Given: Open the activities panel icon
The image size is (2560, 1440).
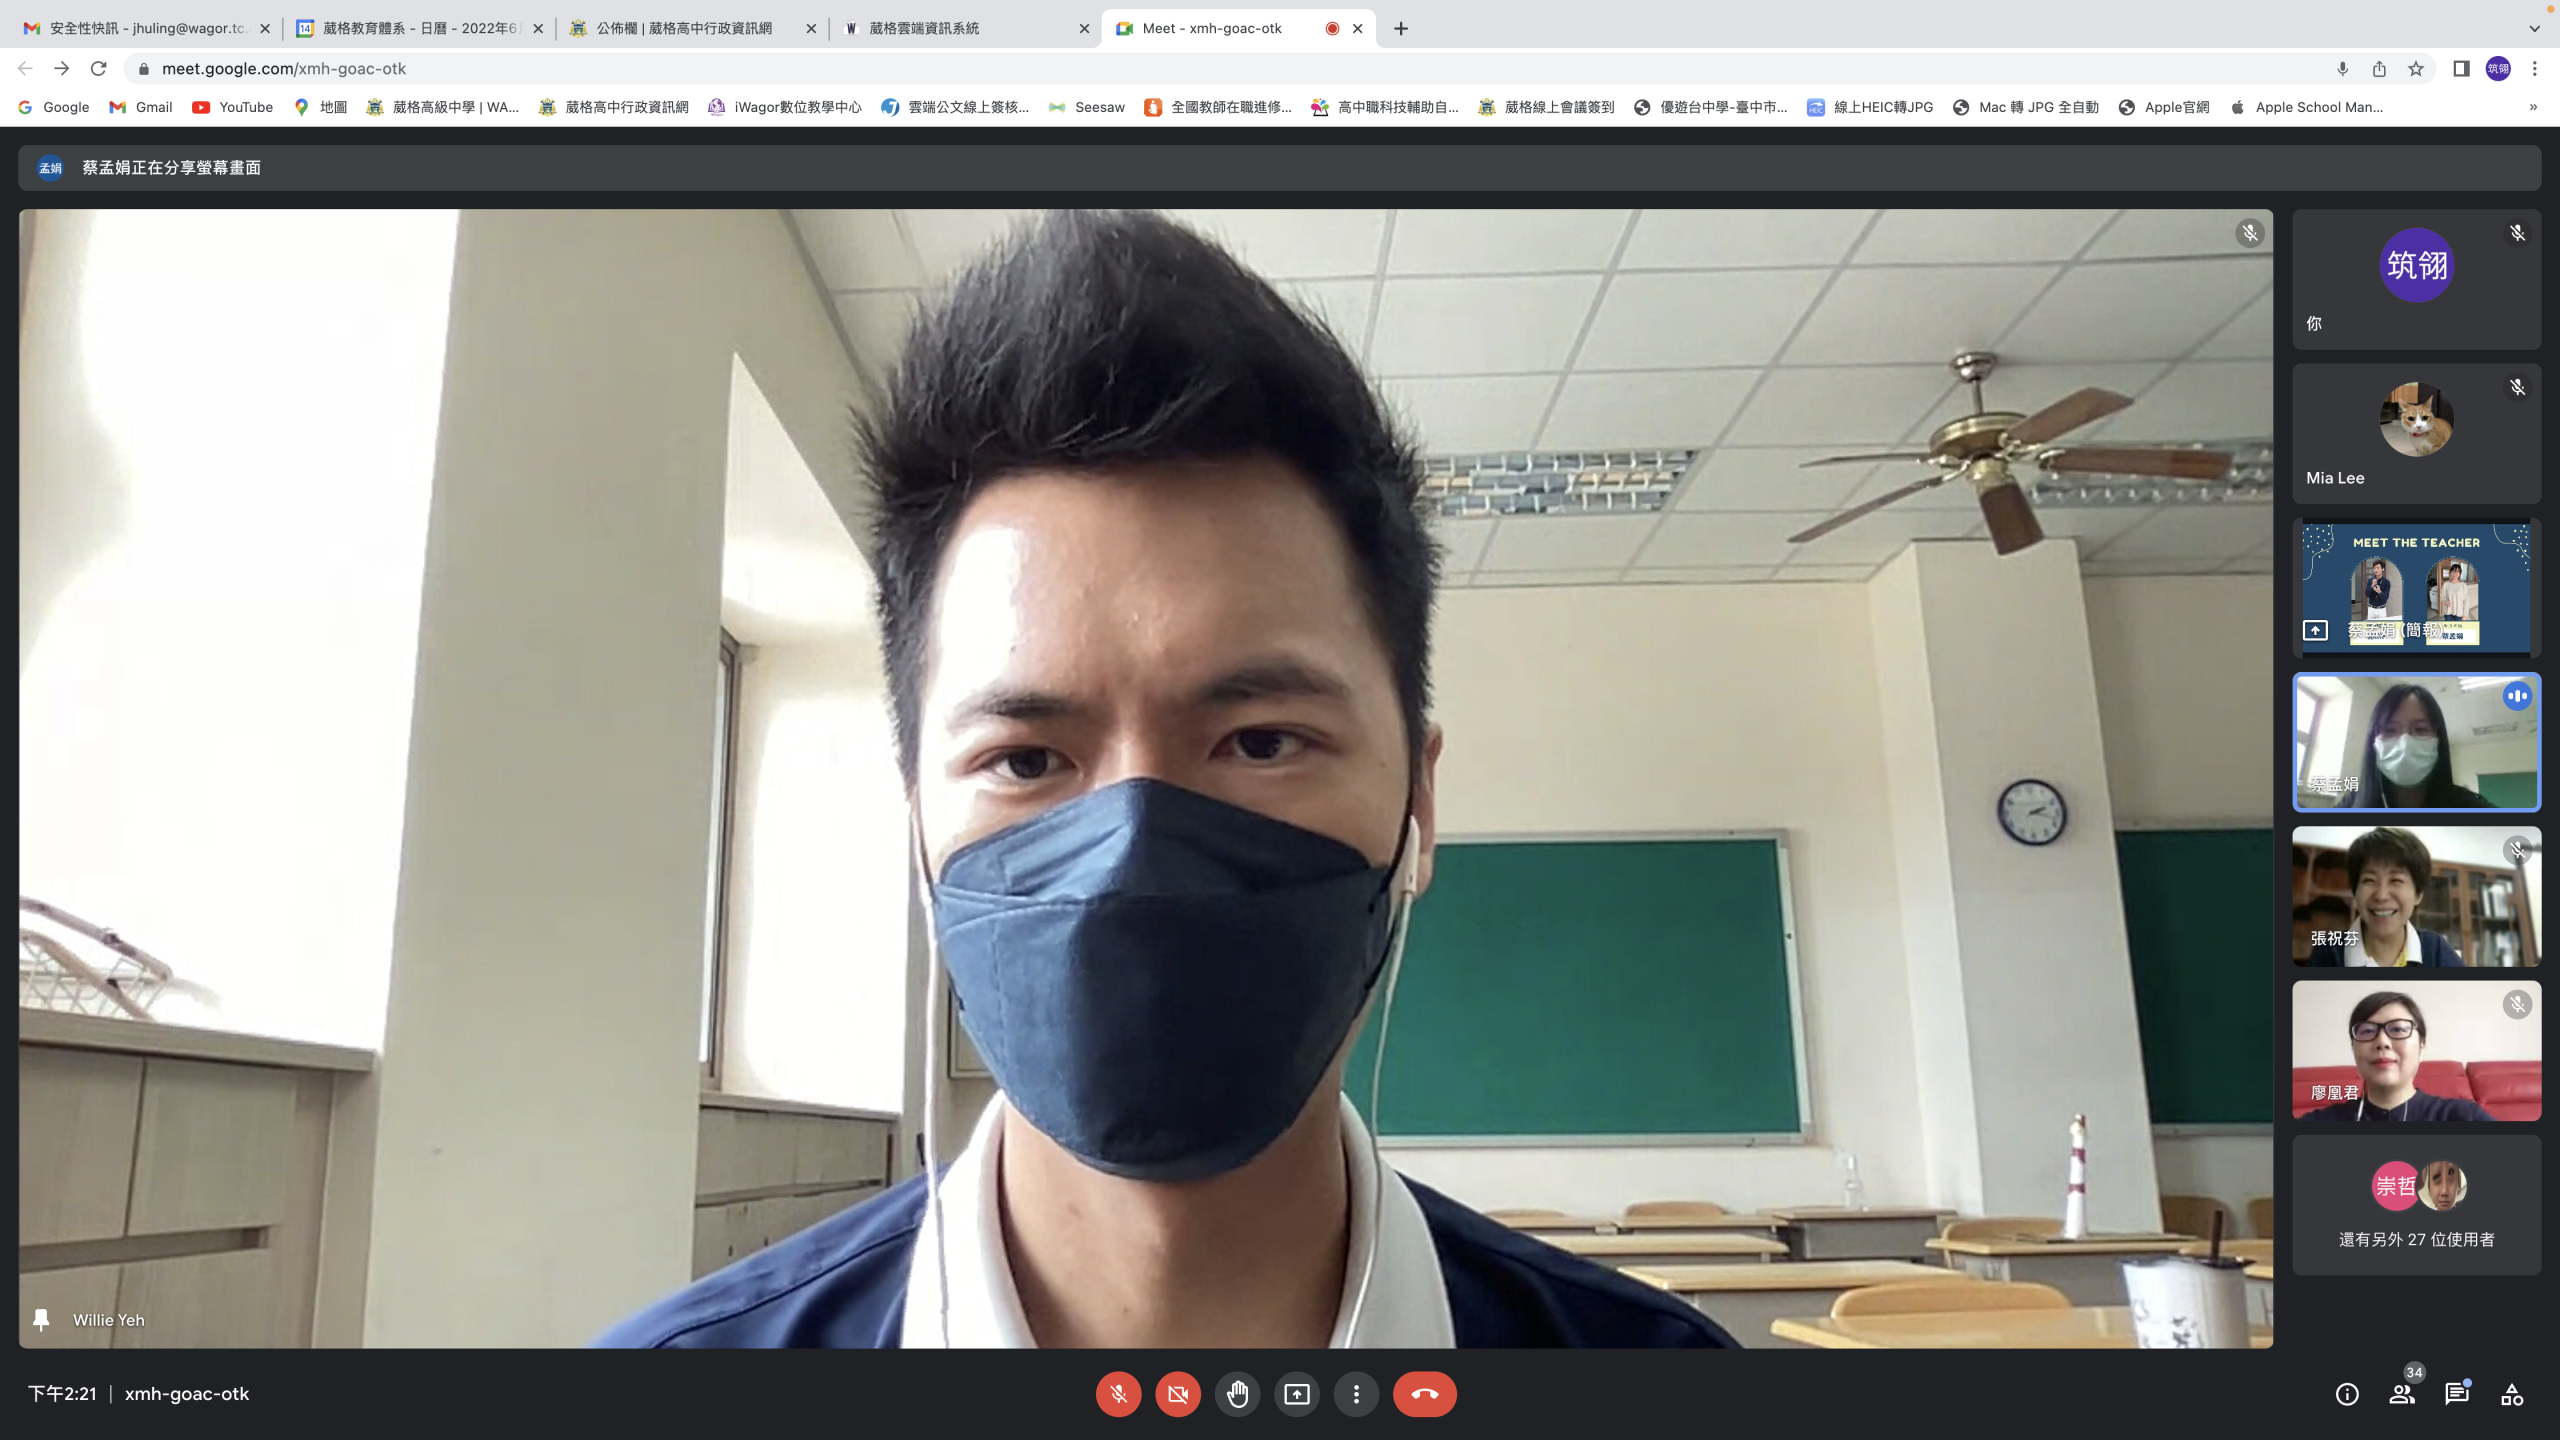Looking at the screenshot, I should tap(2512, 1394).
